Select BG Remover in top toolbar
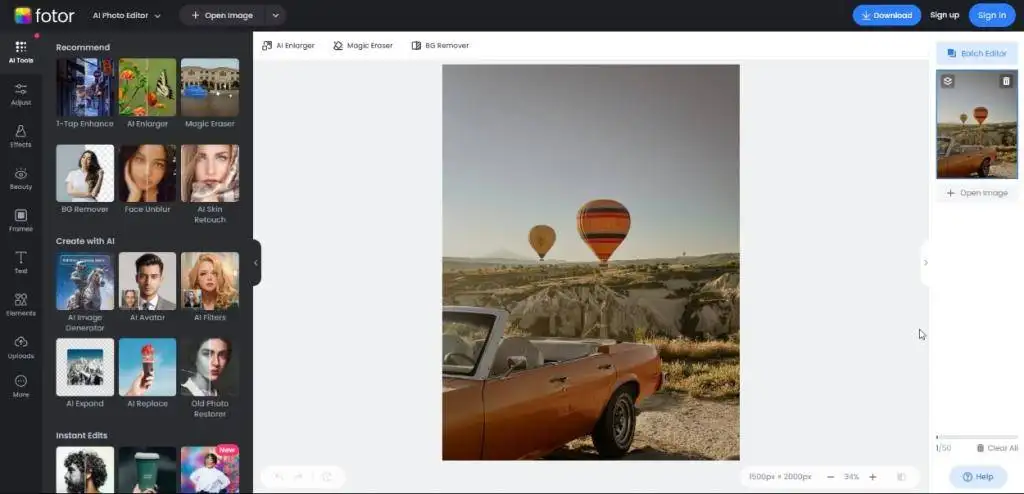The width and height of the screenshot is (1024, 494). (440, 46)
